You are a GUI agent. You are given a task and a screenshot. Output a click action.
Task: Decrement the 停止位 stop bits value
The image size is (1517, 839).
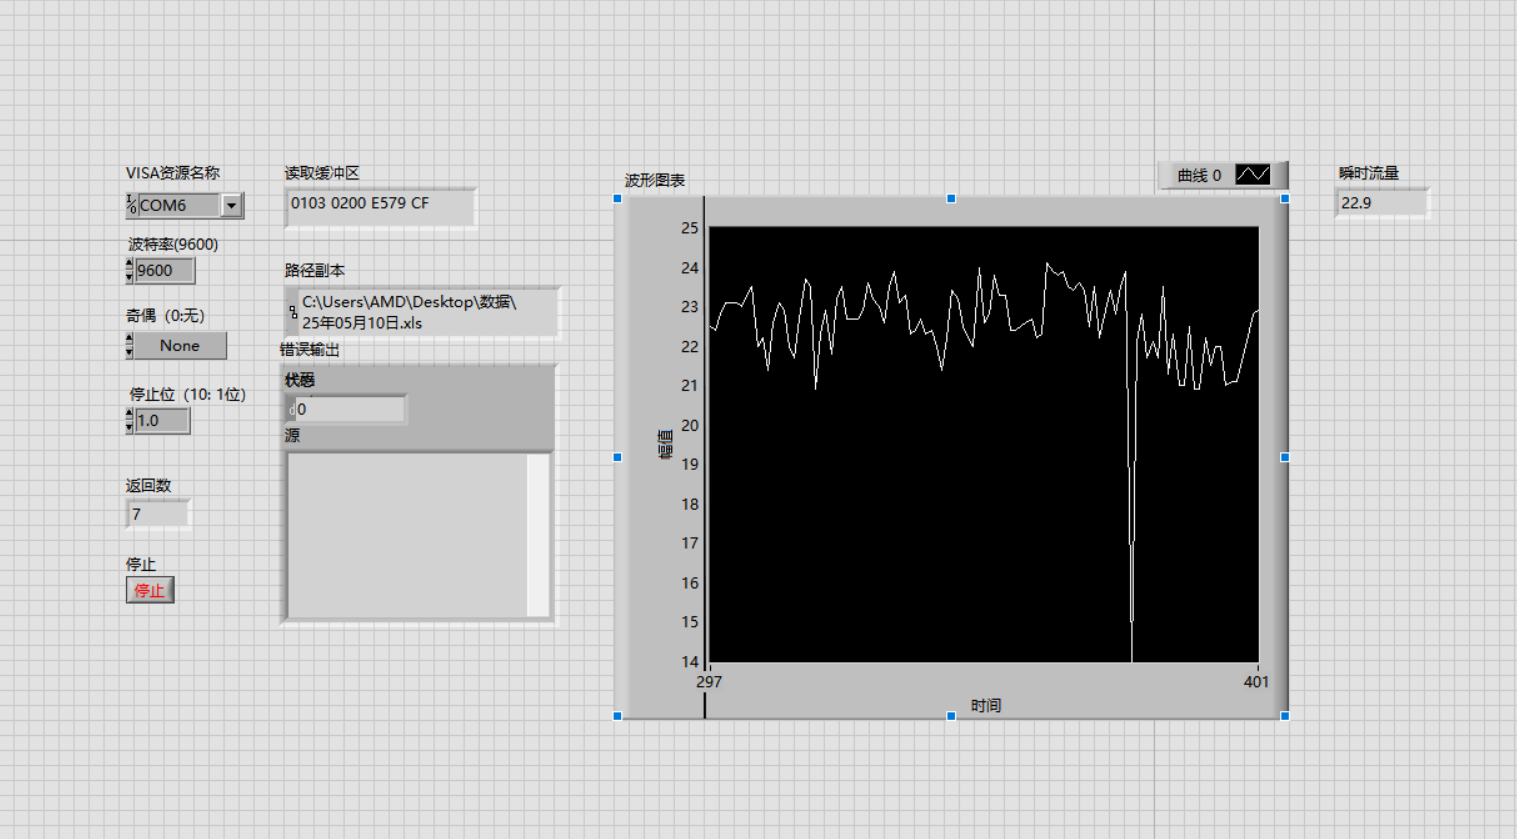tap(129, 426)
